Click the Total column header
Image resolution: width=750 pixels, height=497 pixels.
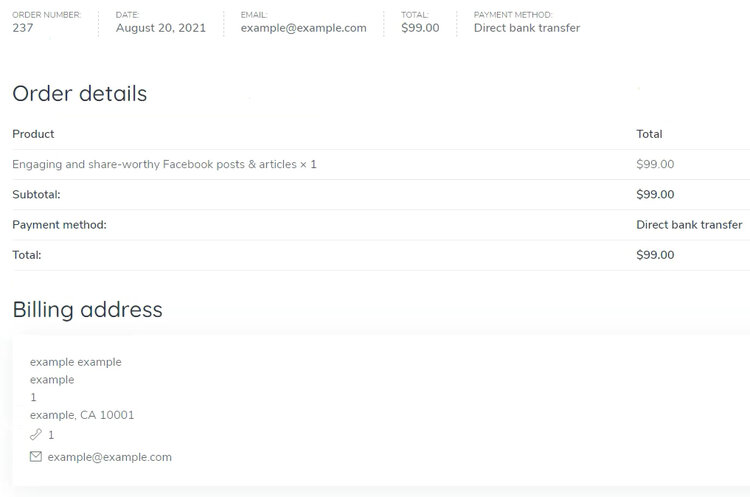click(649, 134)
